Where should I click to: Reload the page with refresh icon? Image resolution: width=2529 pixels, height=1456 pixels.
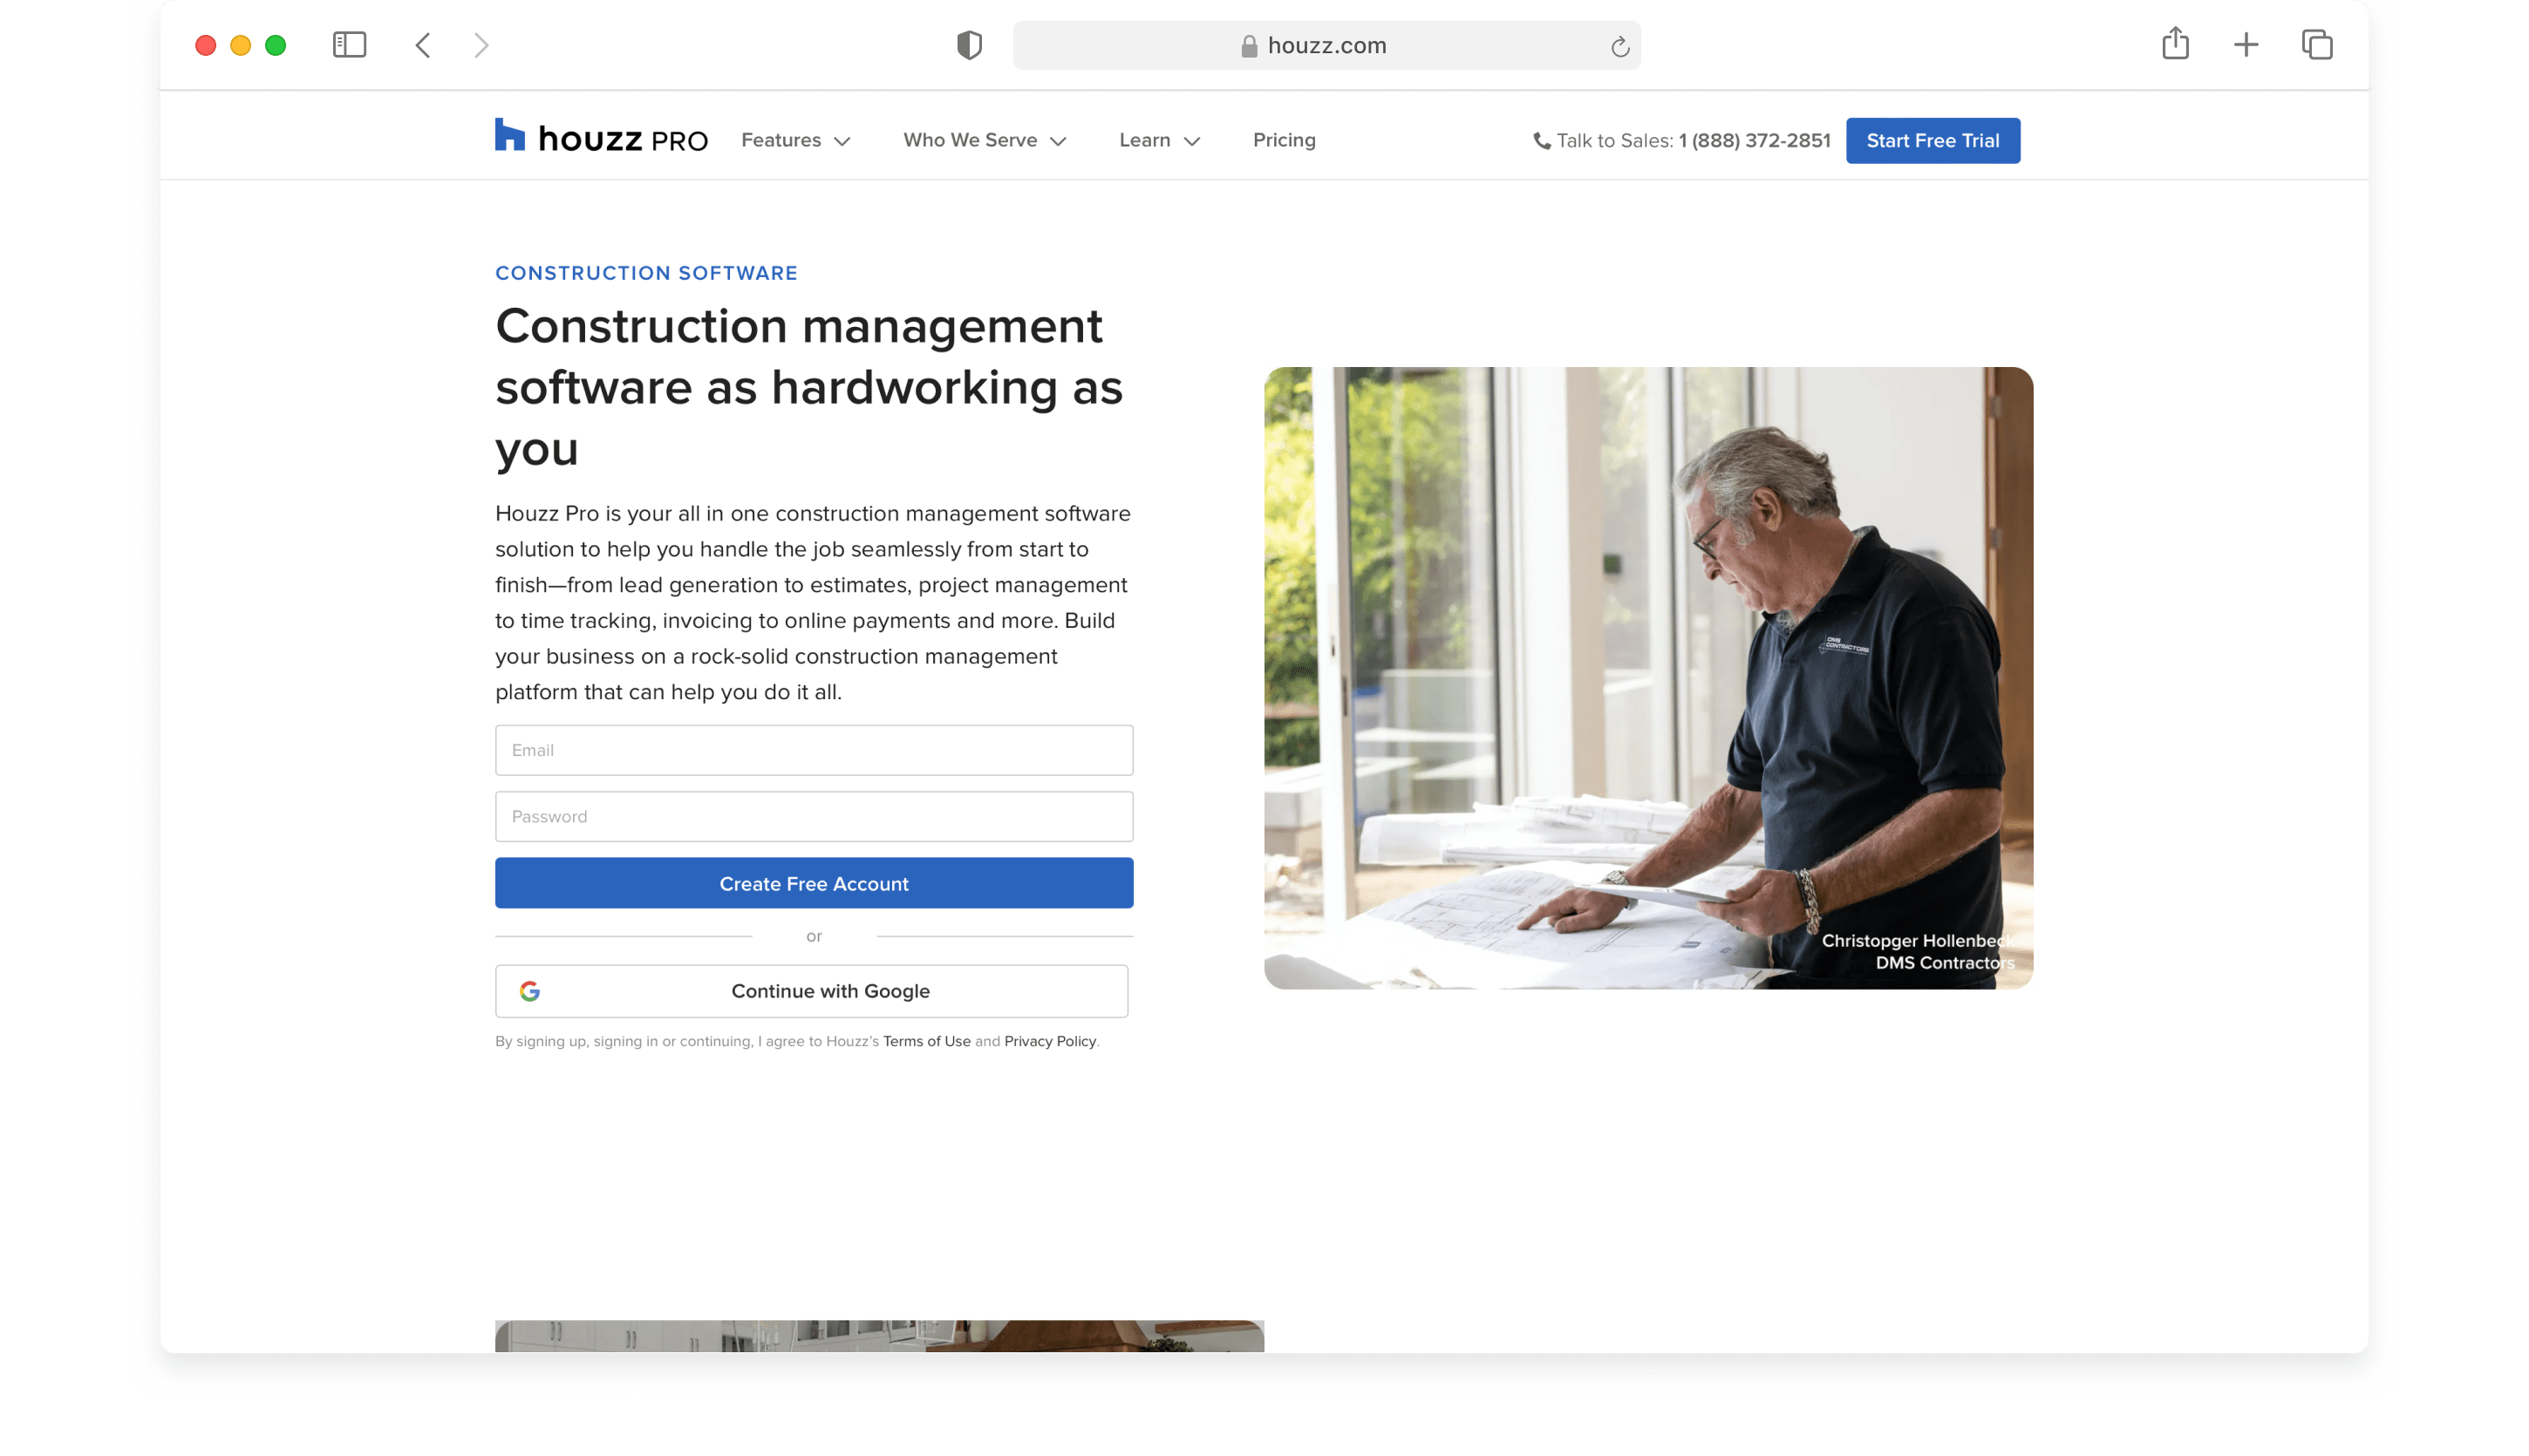[1620, 47]
